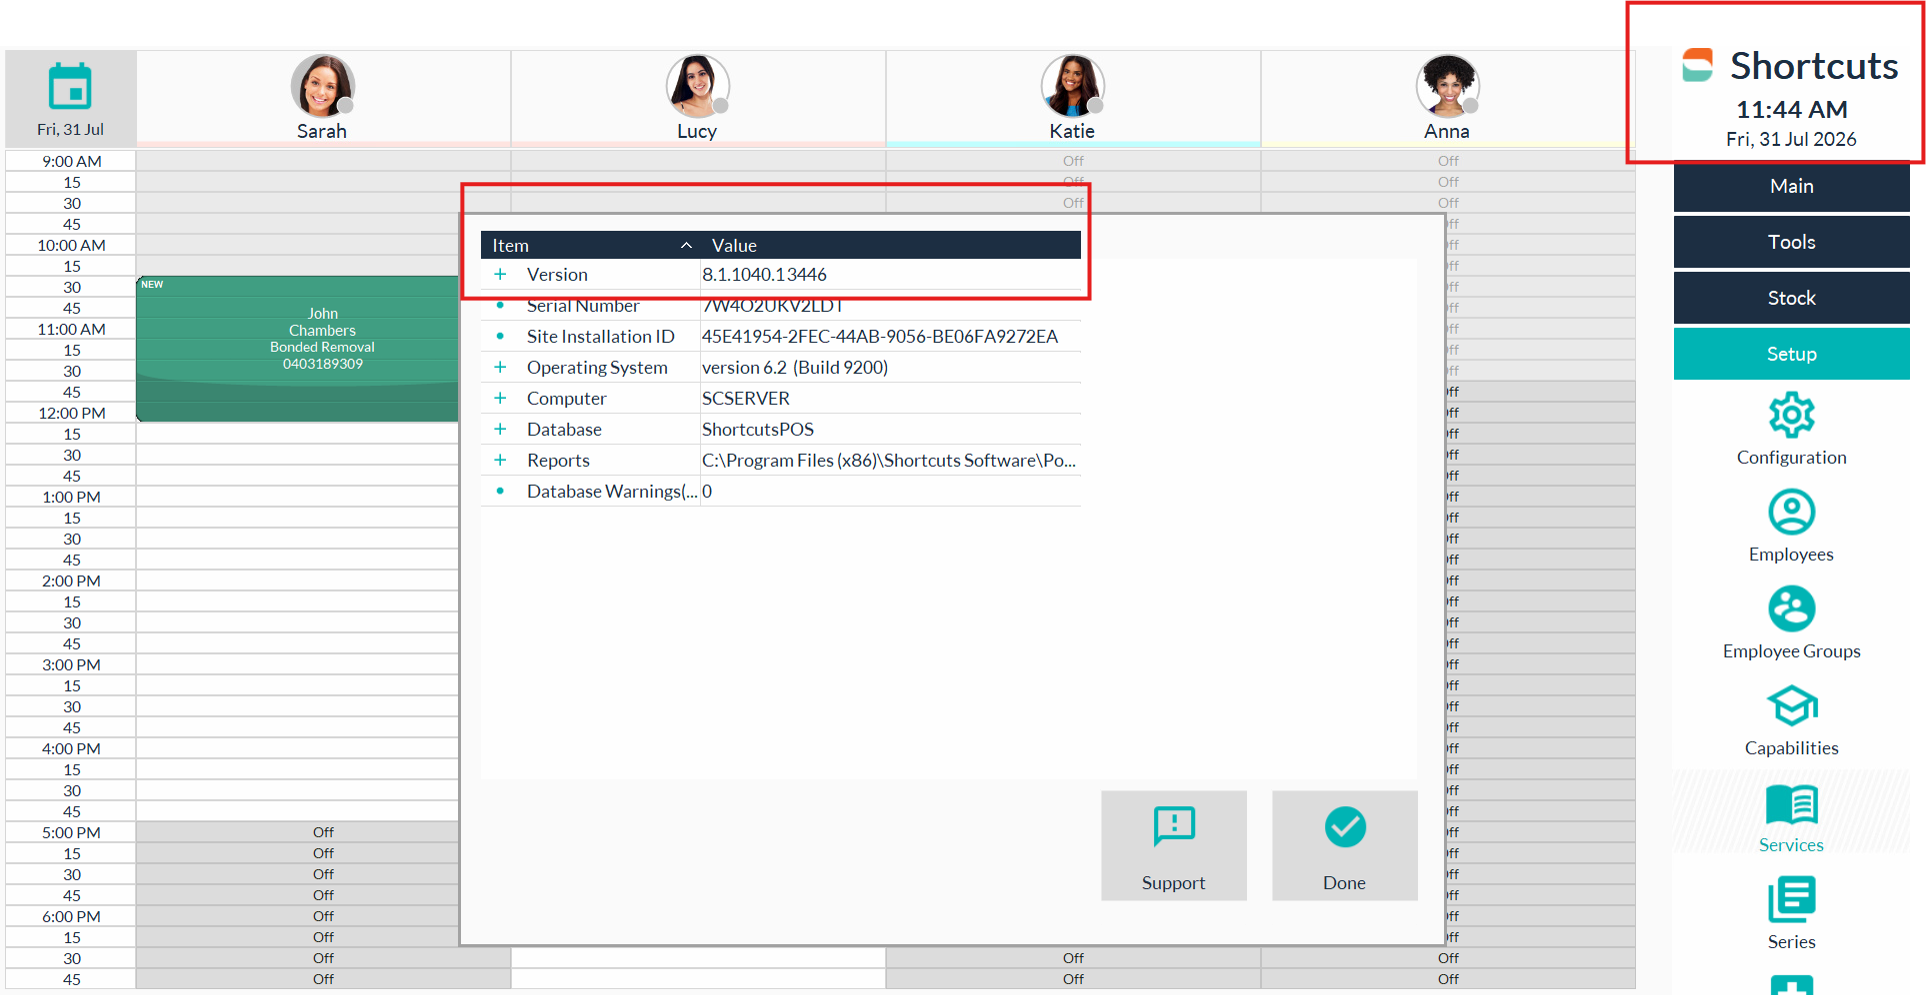Switch to the Tools menu tab
Viewport: 1926px width, 995px height.
(1791, 242)
